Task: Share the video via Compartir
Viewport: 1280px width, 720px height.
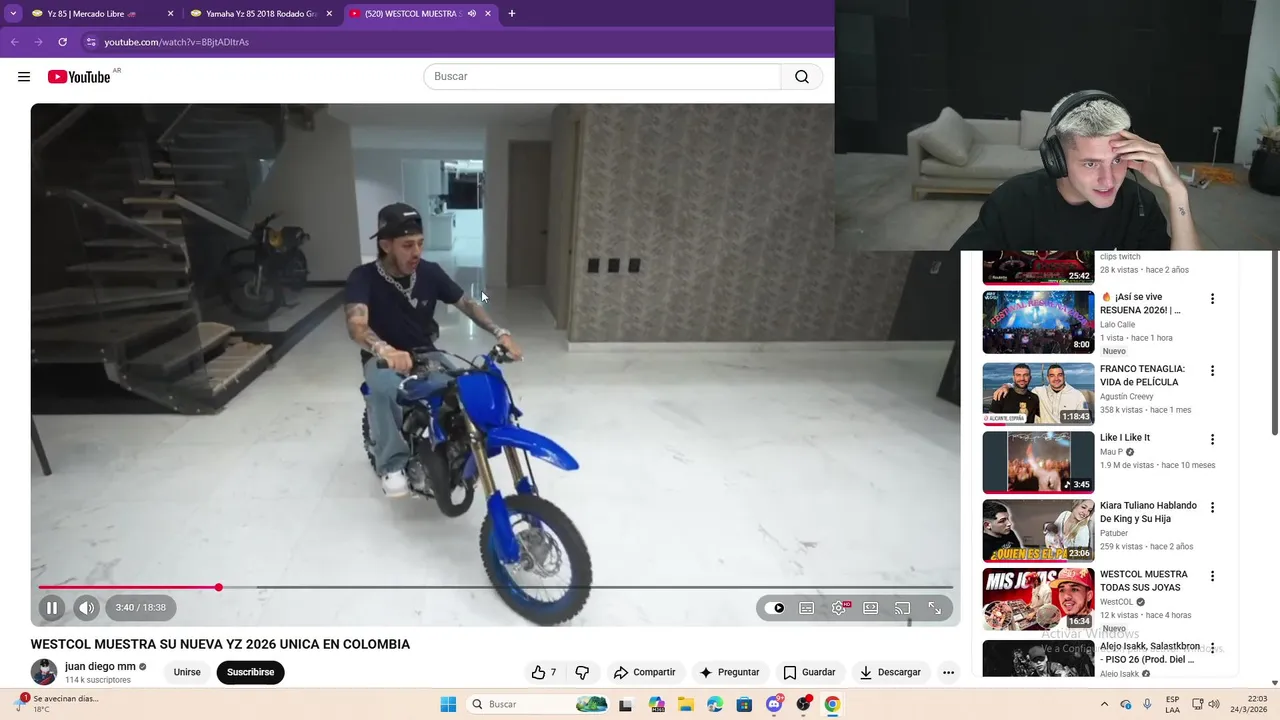Action: pyautogui.click(x=644, y=672)
